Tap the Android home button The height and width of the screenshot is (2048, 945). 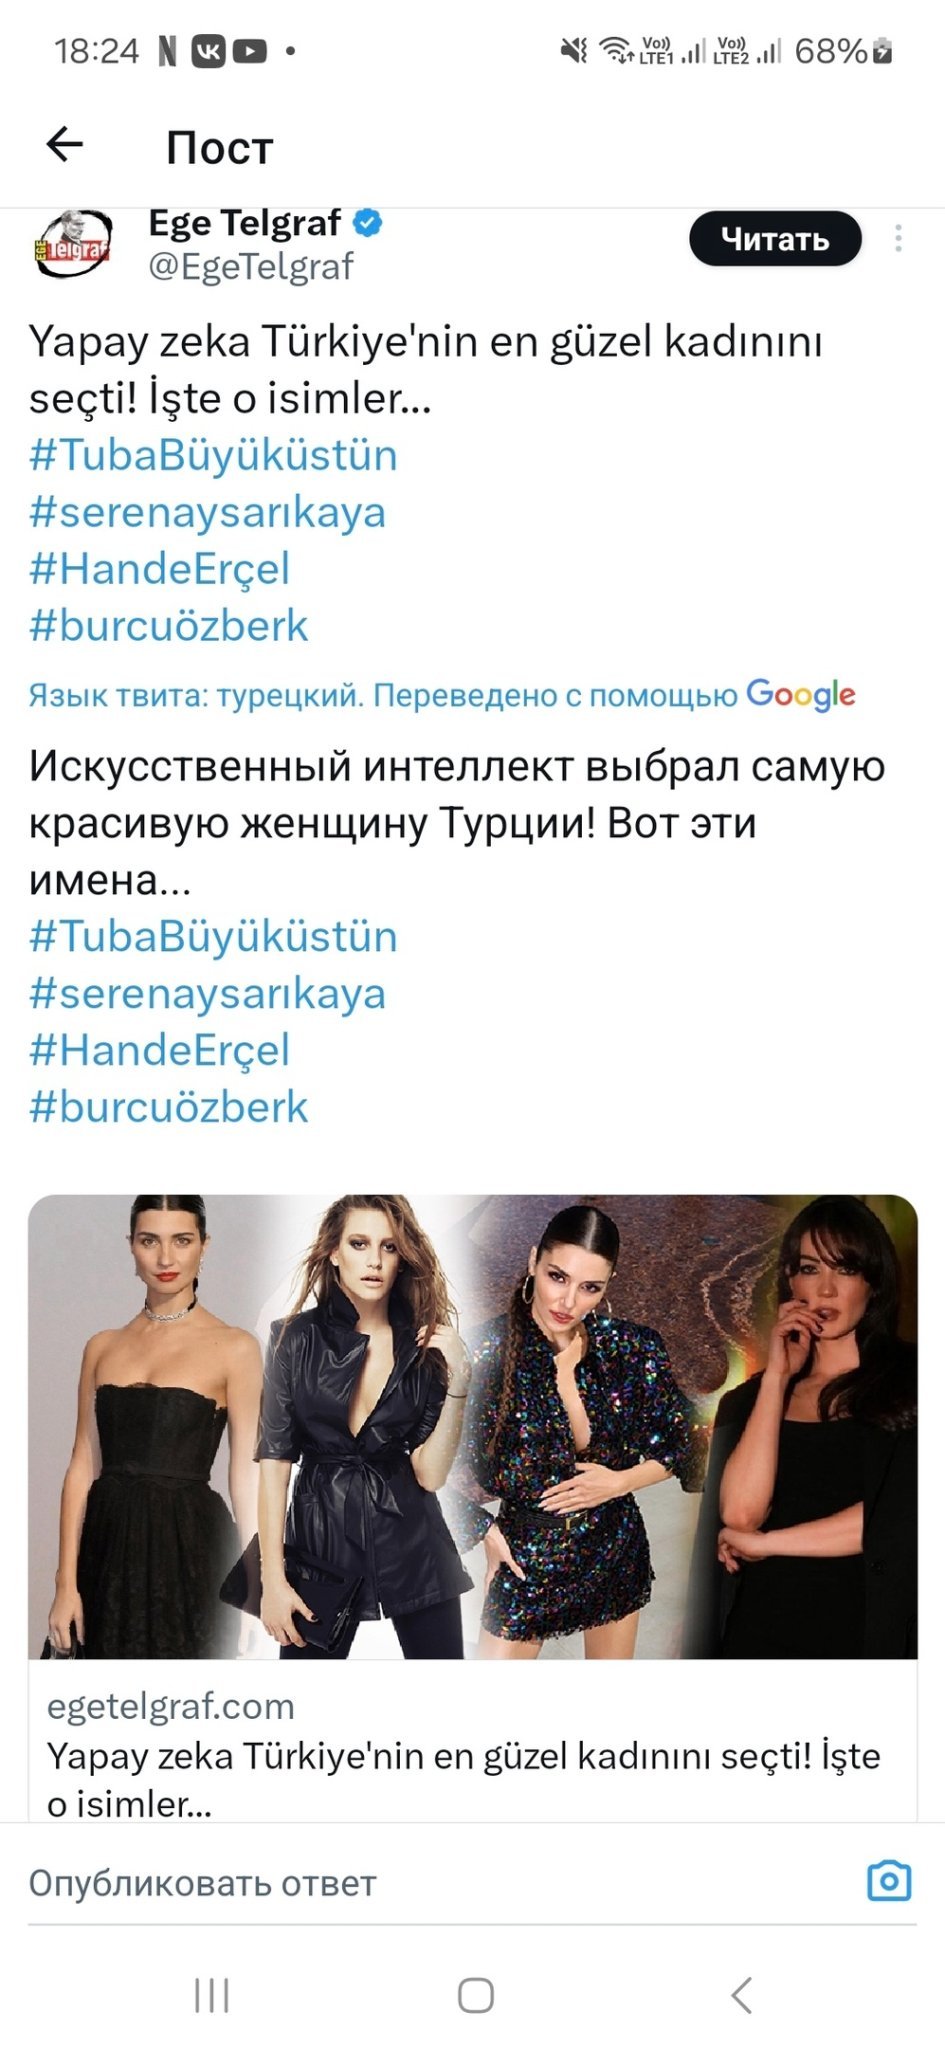point(476,1995)
